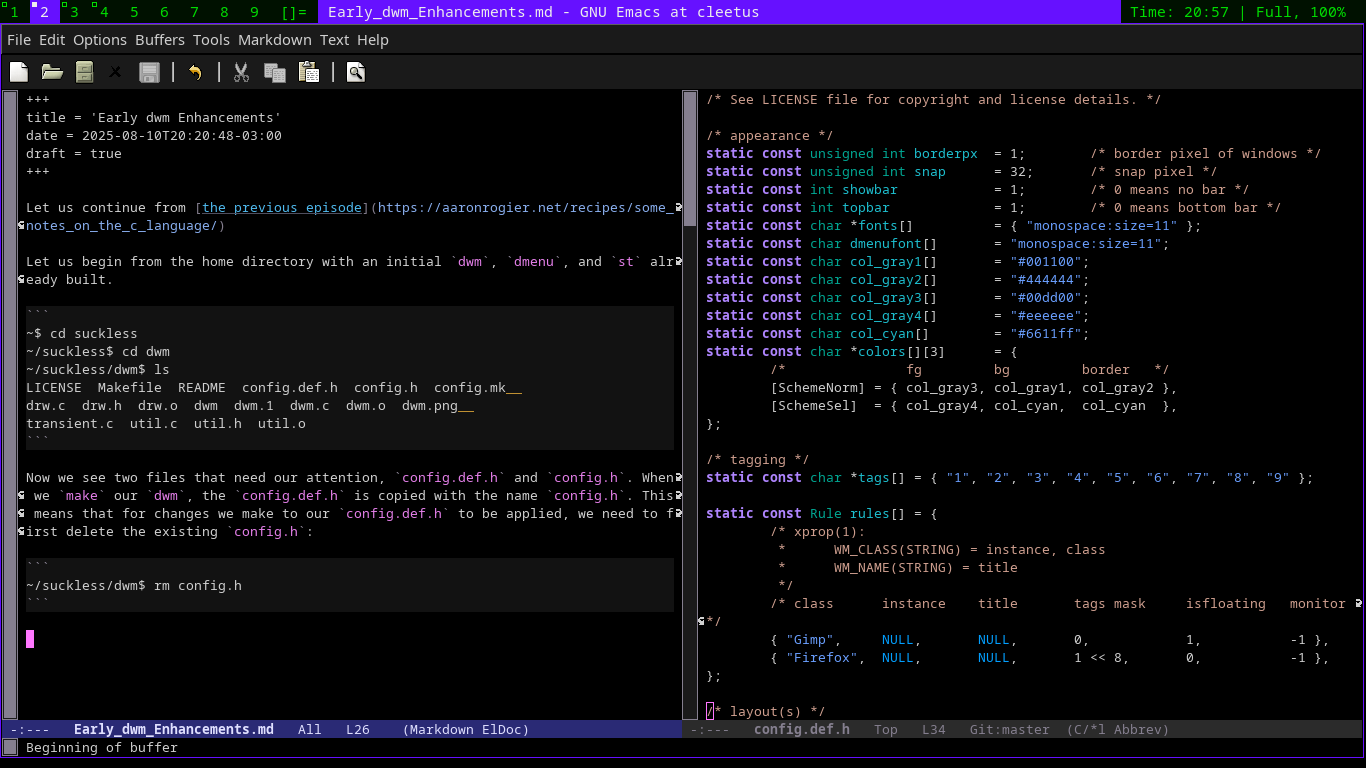Click the Search magnifier icon
The width and height of the screenshot is (1366, 768).
tap(356, 72)
